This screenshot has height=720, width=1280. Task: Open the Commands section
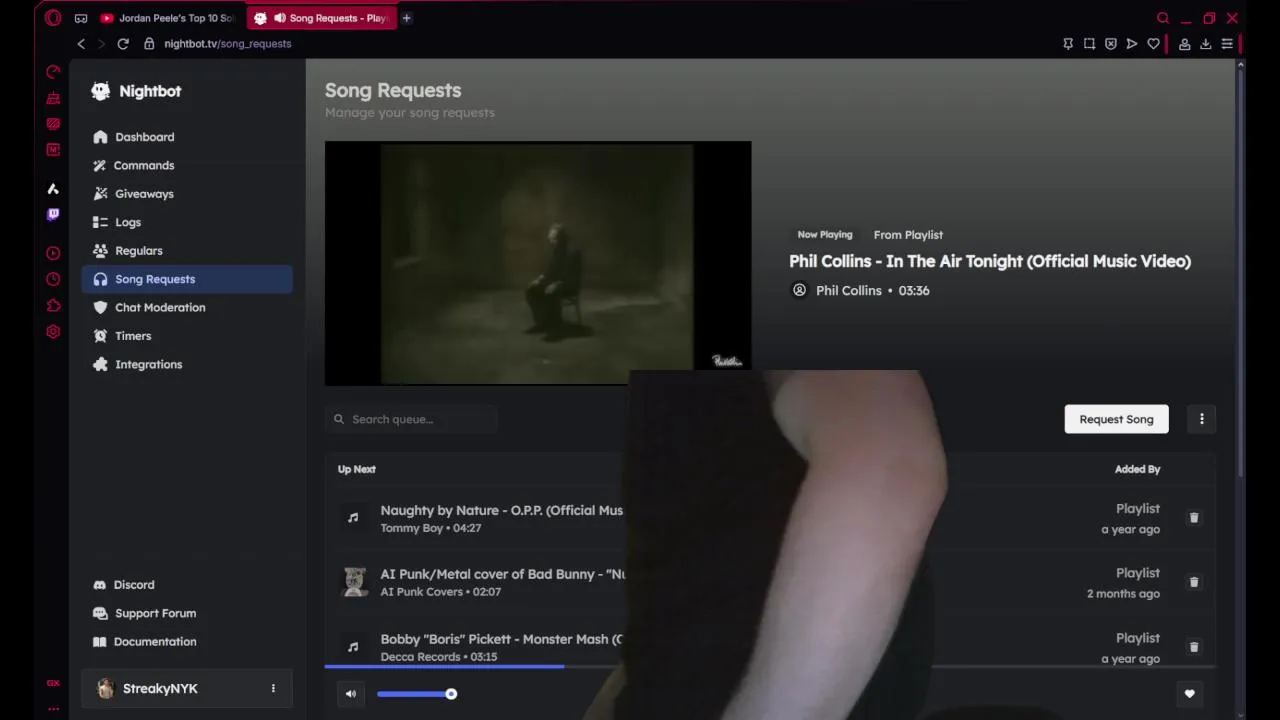click(x=187, y=165)
